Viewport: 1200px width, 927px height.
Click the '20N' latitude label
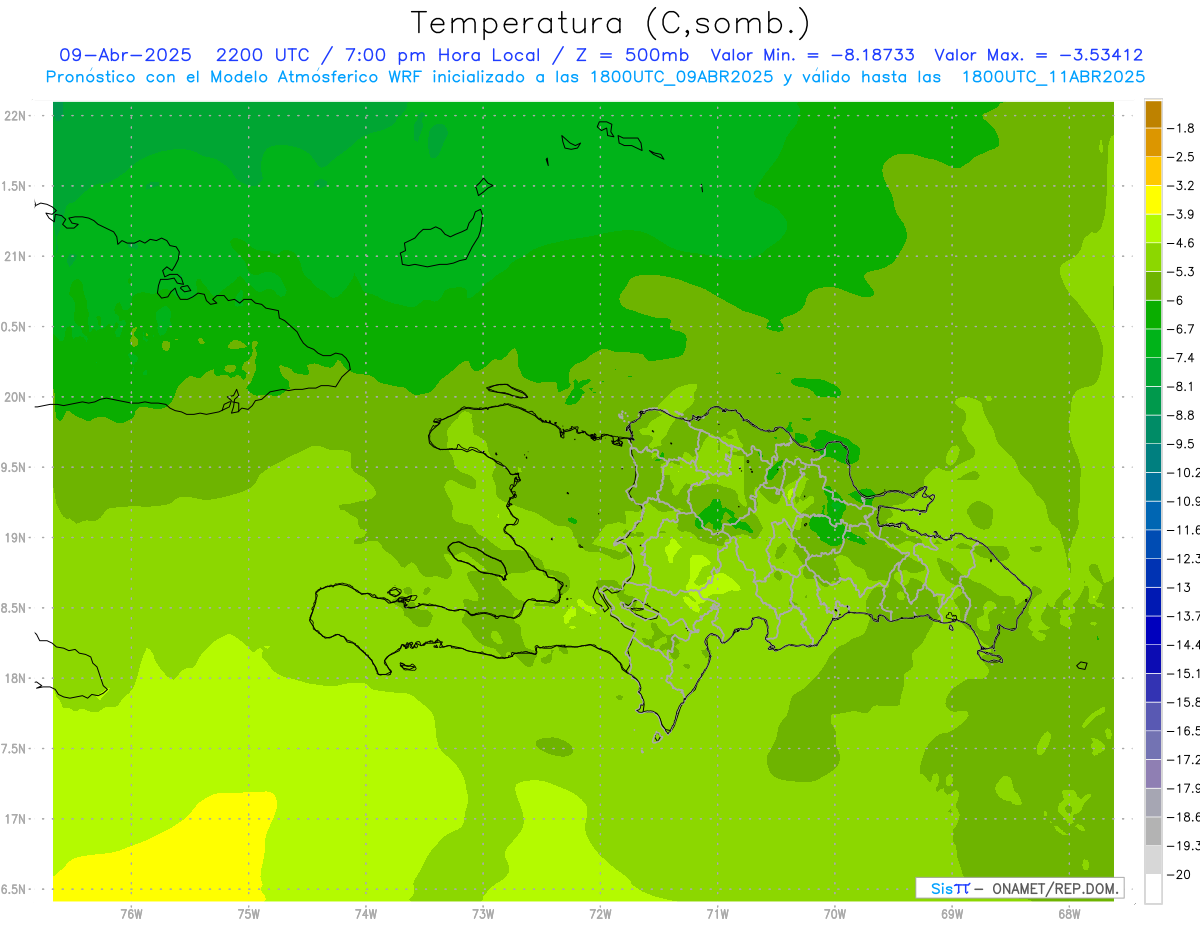[16, 397]
